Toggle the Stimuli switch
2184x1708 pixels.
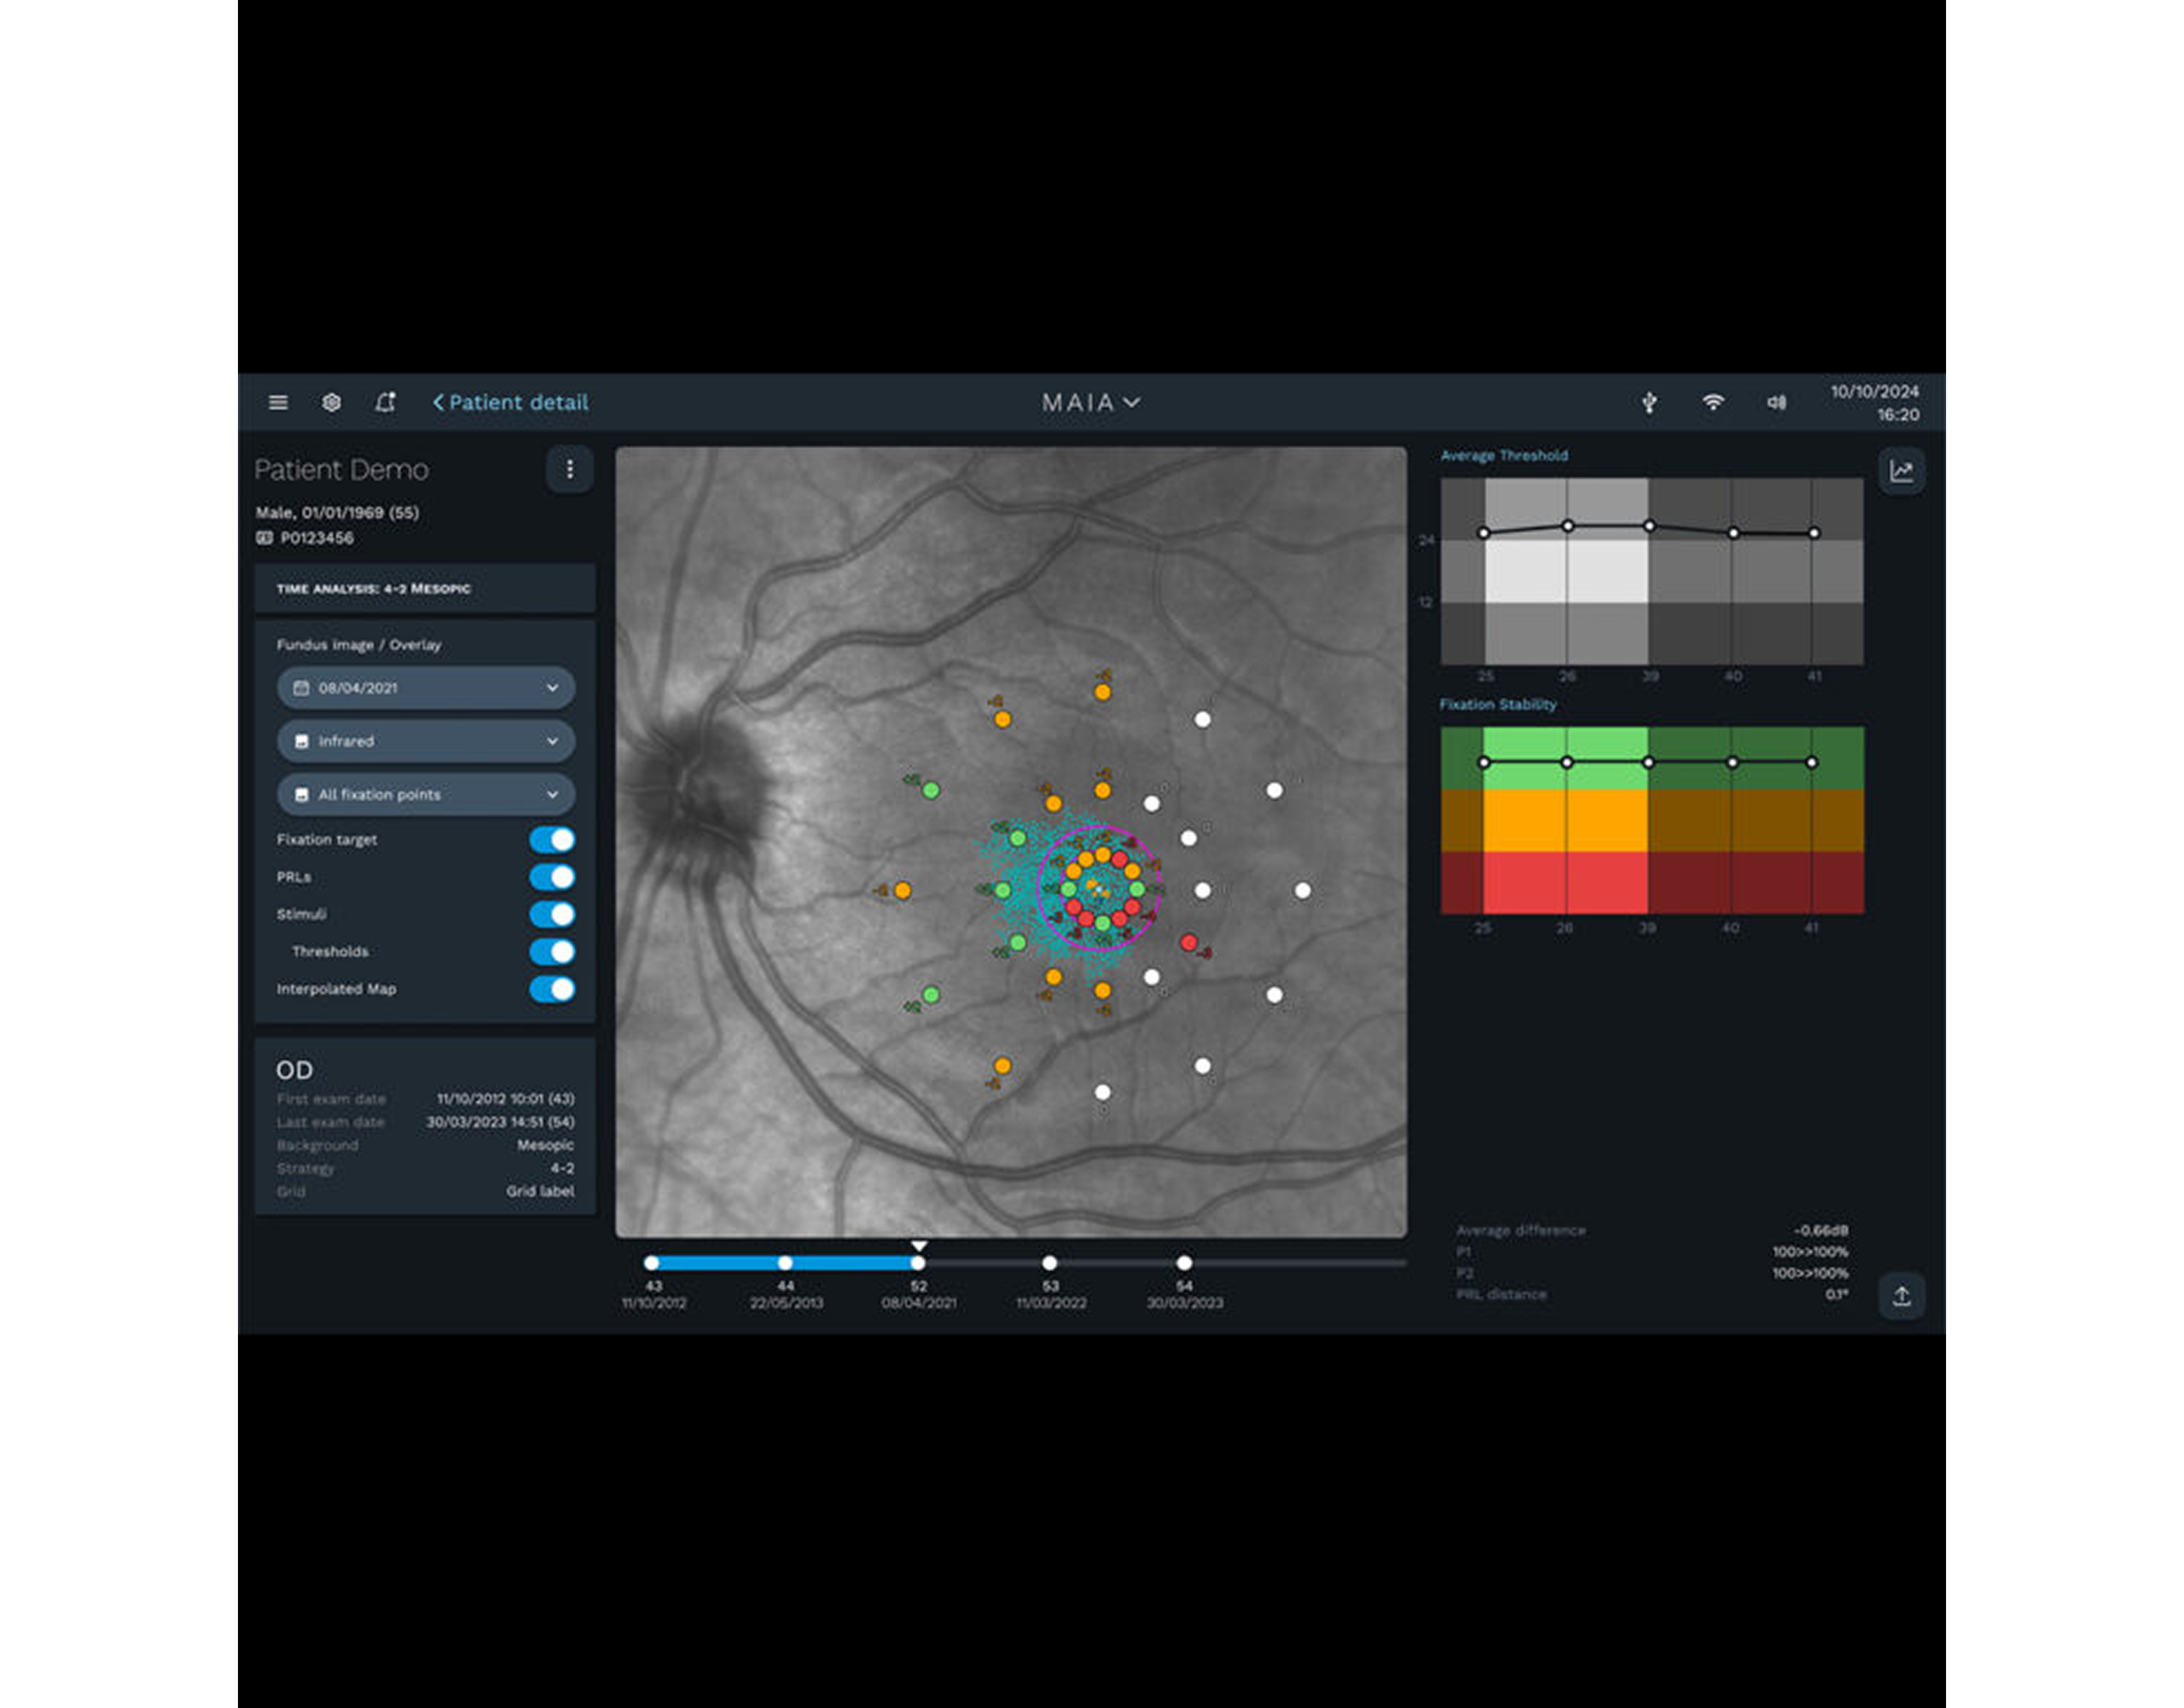(552, 914)
